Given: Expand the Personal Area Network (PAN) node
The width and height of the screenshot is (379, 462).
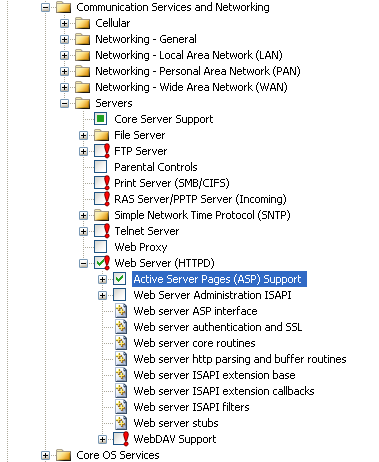Looking at the screenshot, I should 64,71.
